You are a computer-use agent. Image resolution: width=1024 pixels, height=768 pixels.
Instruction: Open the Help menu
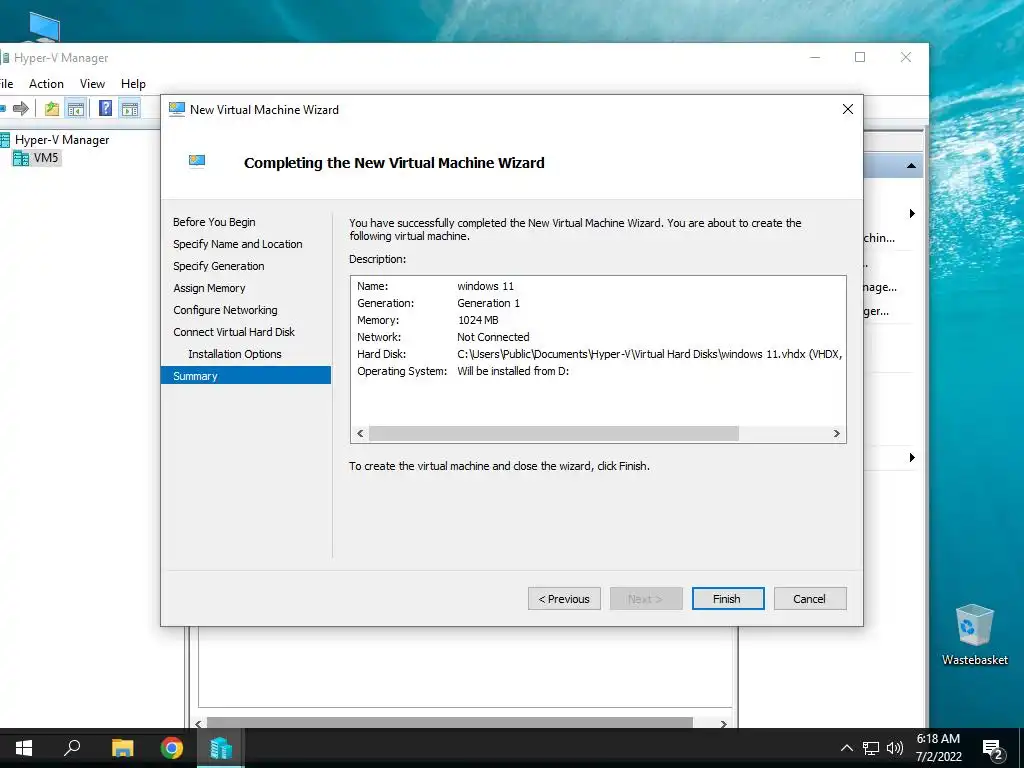pos(133,84)
